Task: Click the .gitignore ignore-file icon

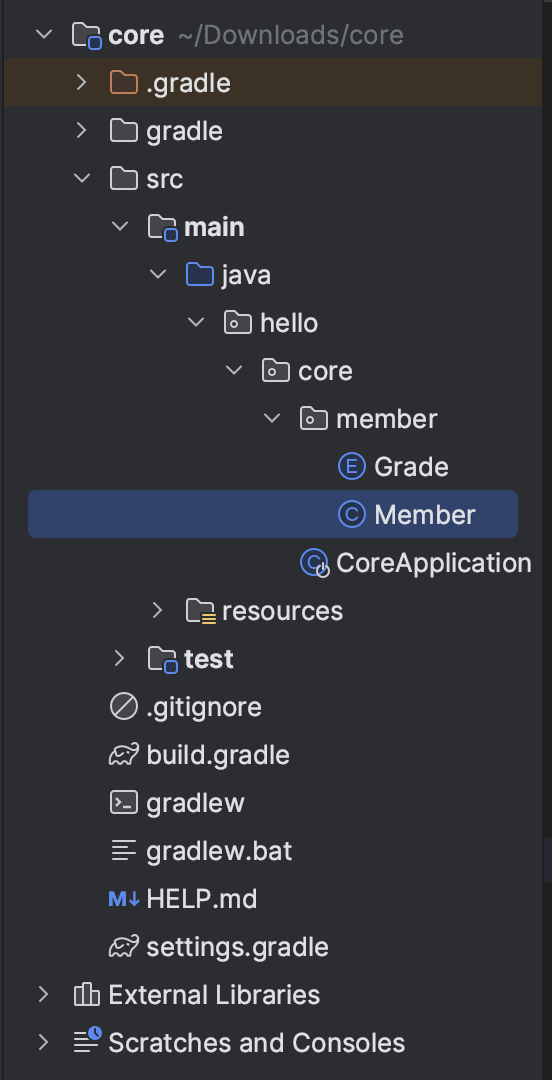Action: 124,707
